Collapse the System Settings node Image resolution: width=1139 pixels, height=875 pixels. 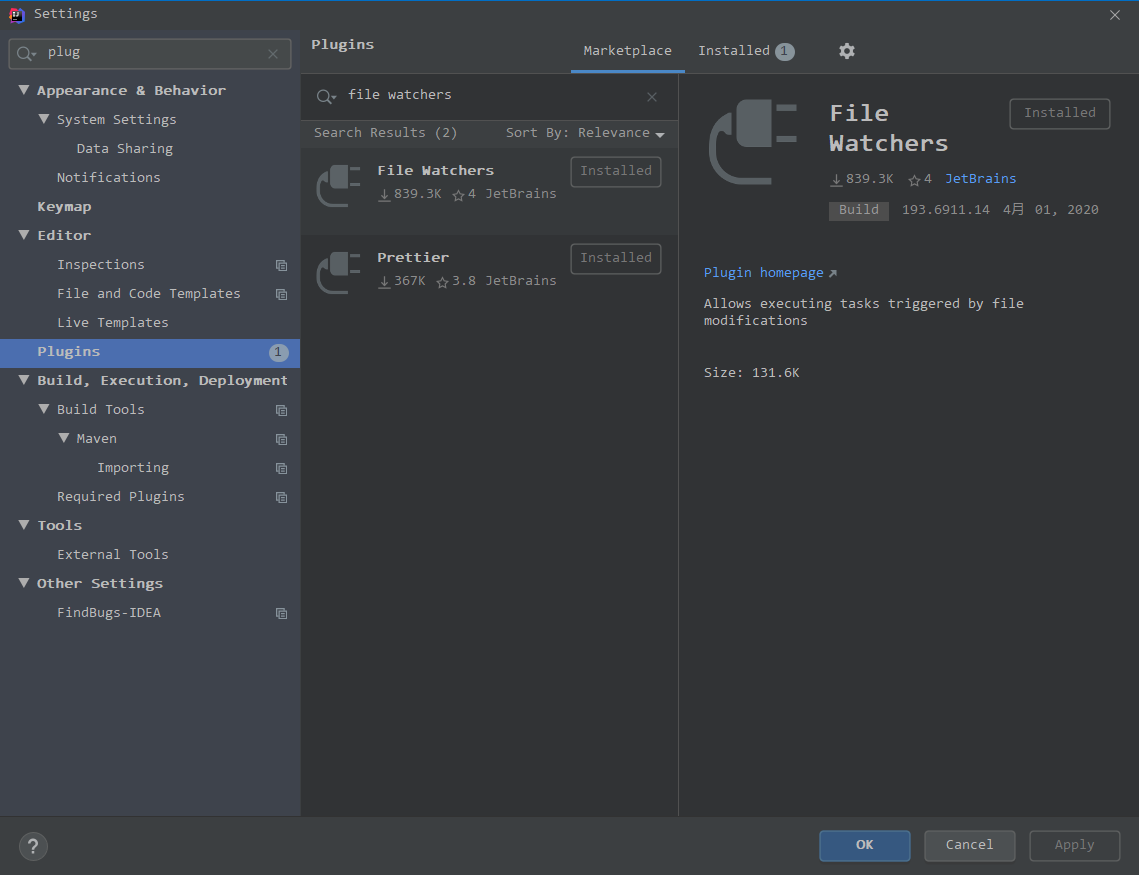click(x=44, y=119)
